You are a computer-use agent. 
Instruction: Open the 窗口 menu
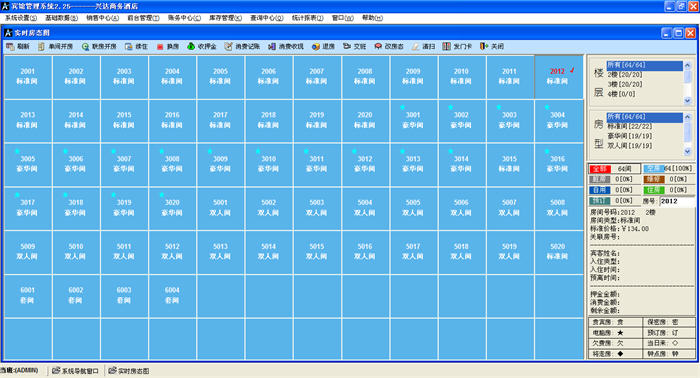tap(342, 18)
